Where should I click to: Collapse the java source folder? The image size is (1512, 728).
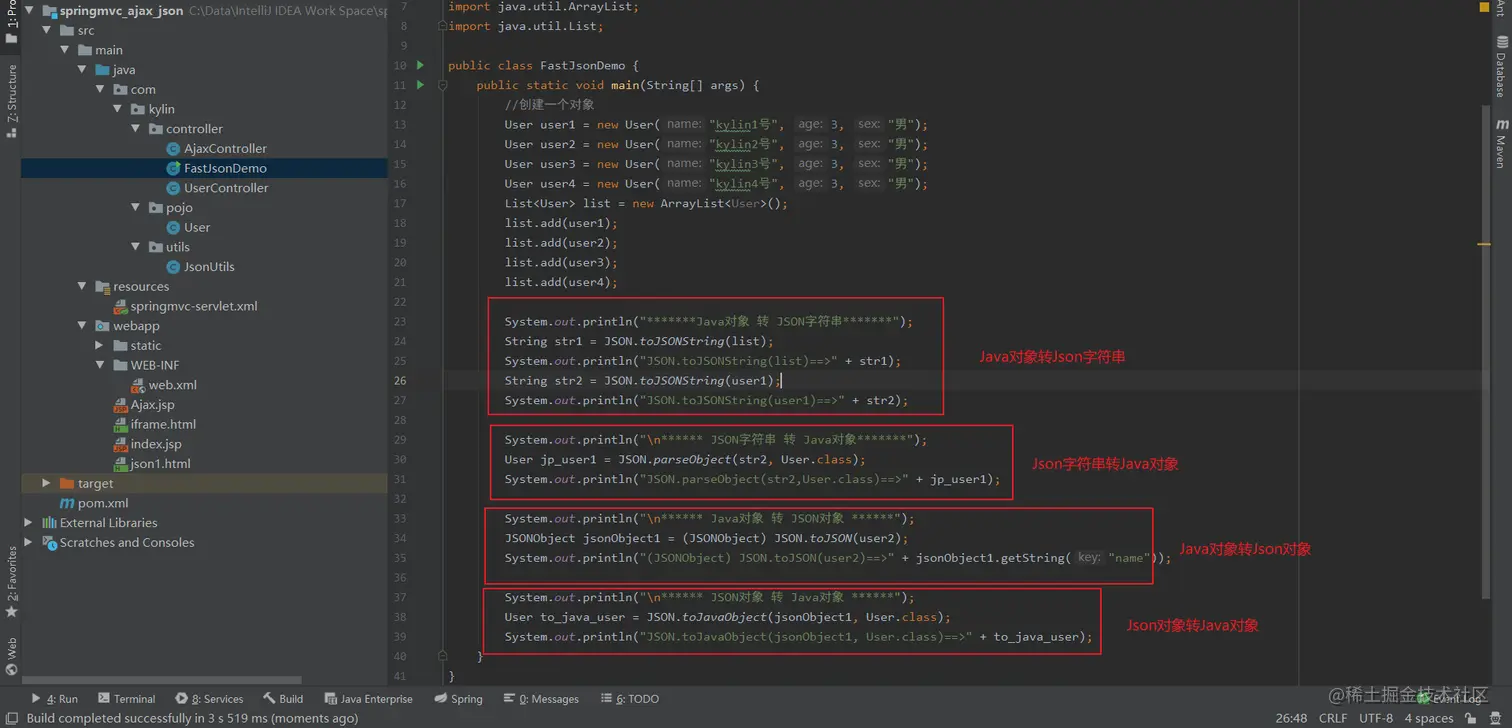[82, 70]
